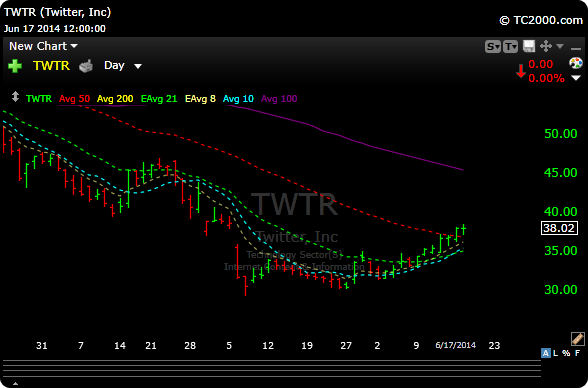This screenshot has height=388, width=588.
Task: Click the minimize dash in chart header
Action: click(576, 48)
